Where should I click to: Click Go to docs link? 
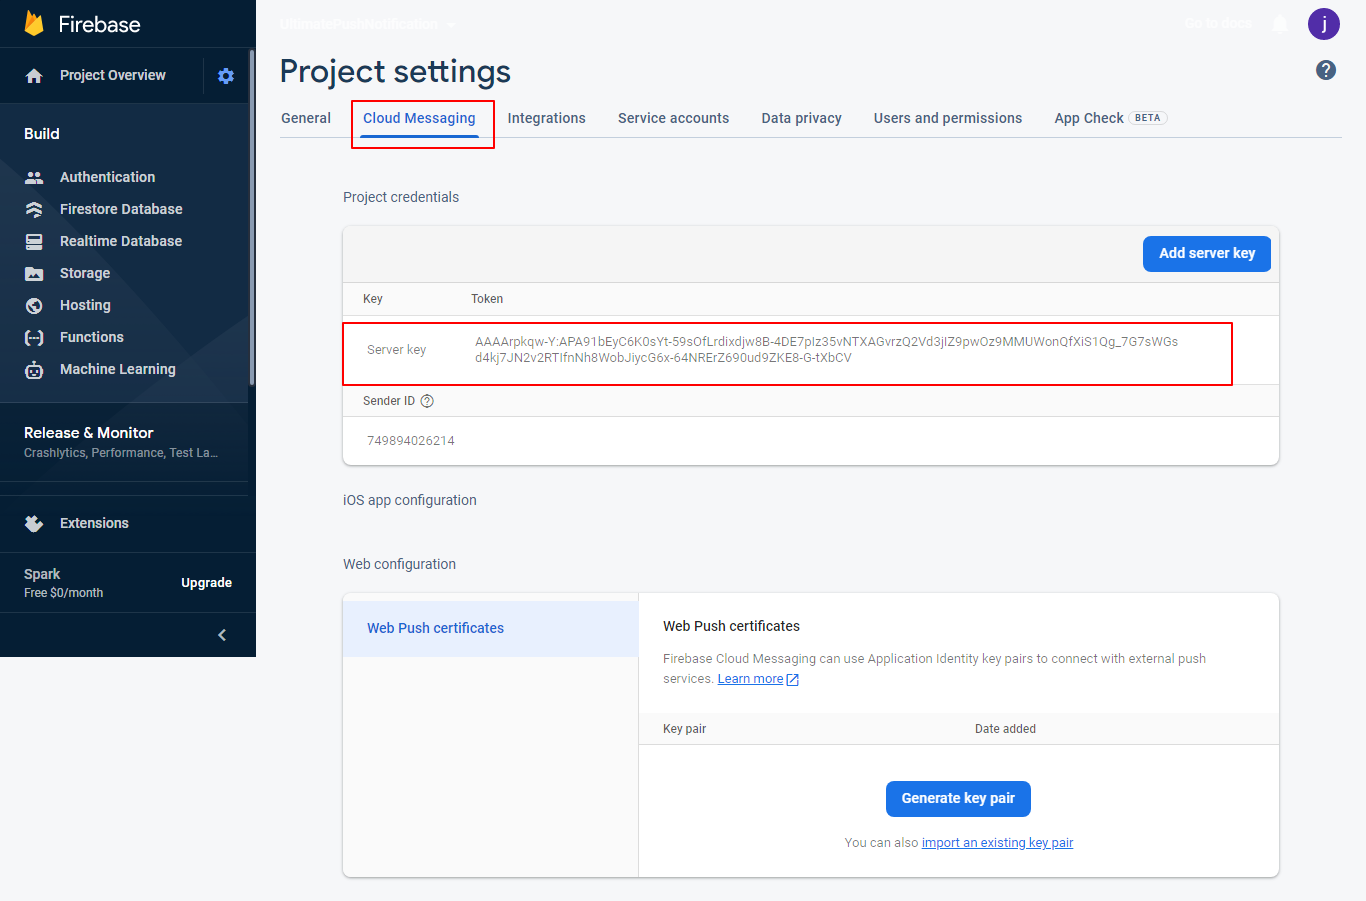(x=1217, y=24)
